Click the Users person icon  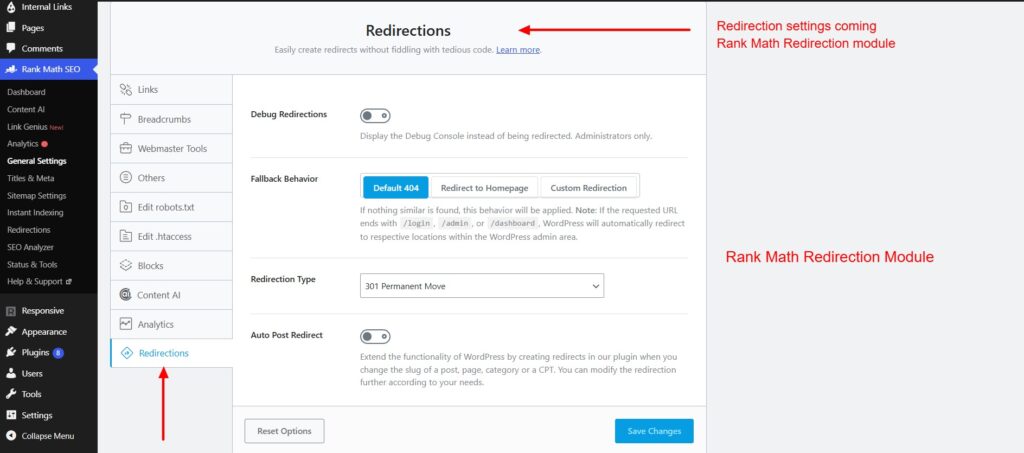click(11, 373)
